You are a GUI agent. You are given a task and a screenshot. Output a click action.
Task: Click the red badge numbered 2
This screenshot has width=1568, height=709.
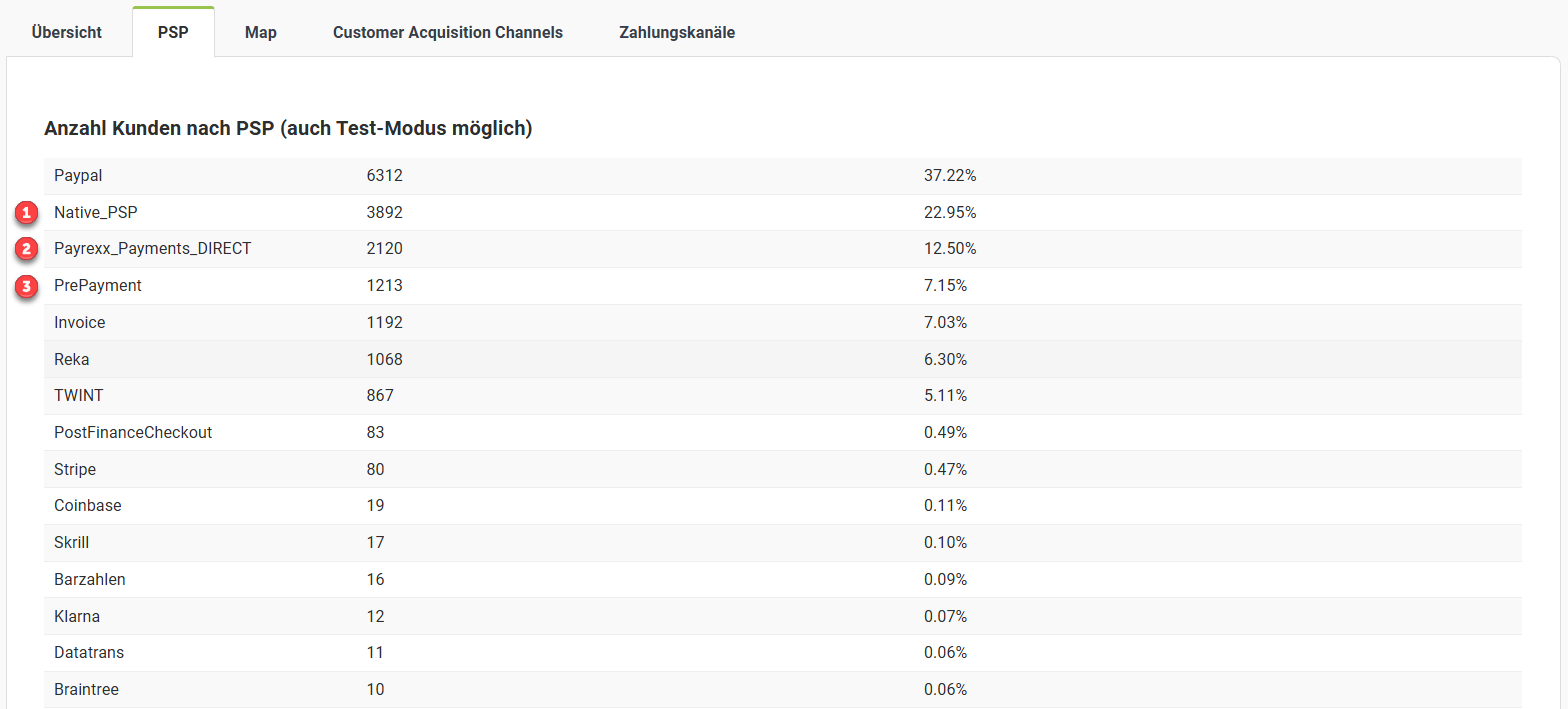27,249
